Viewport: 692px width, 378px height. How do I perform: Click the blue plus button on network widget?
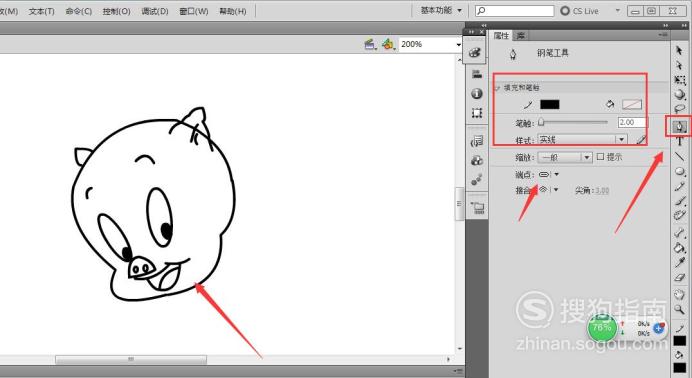tap(658, 328)
